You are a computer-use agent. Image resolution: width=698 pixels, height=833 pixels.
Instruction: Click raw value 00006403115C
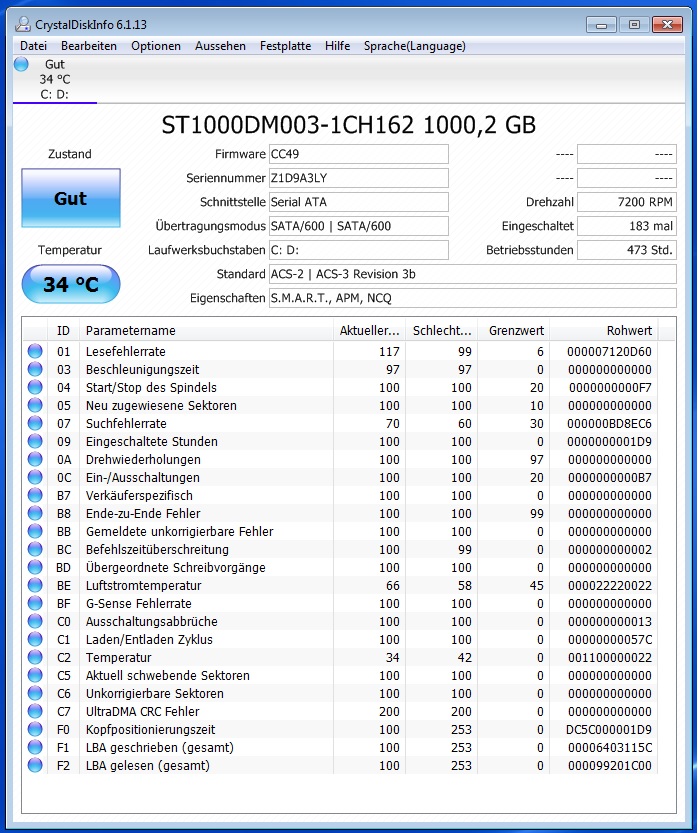pyautogui.click(x=609, y=747)
